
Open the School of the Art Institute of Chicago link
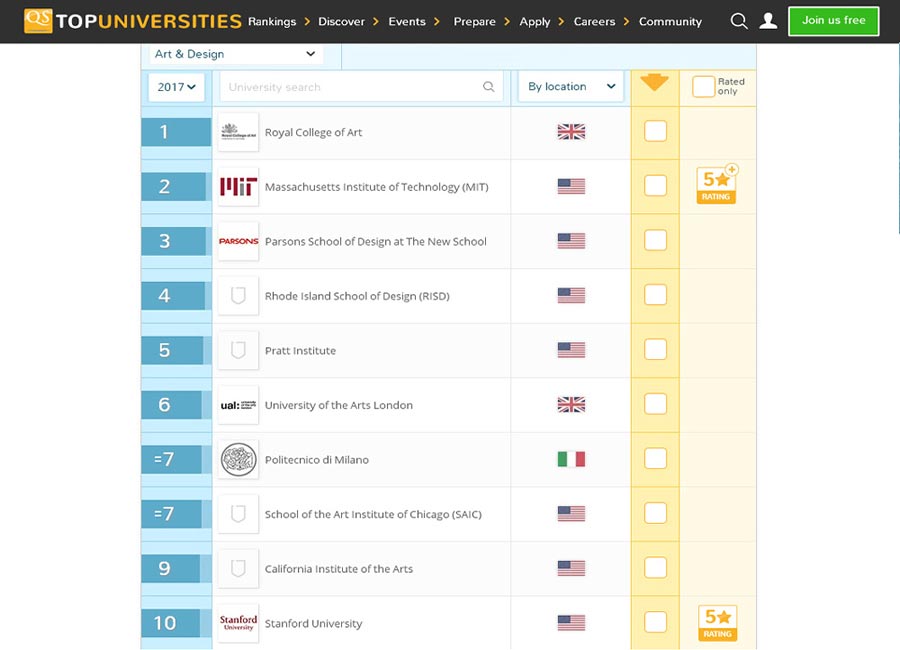(x=373, y=514)
